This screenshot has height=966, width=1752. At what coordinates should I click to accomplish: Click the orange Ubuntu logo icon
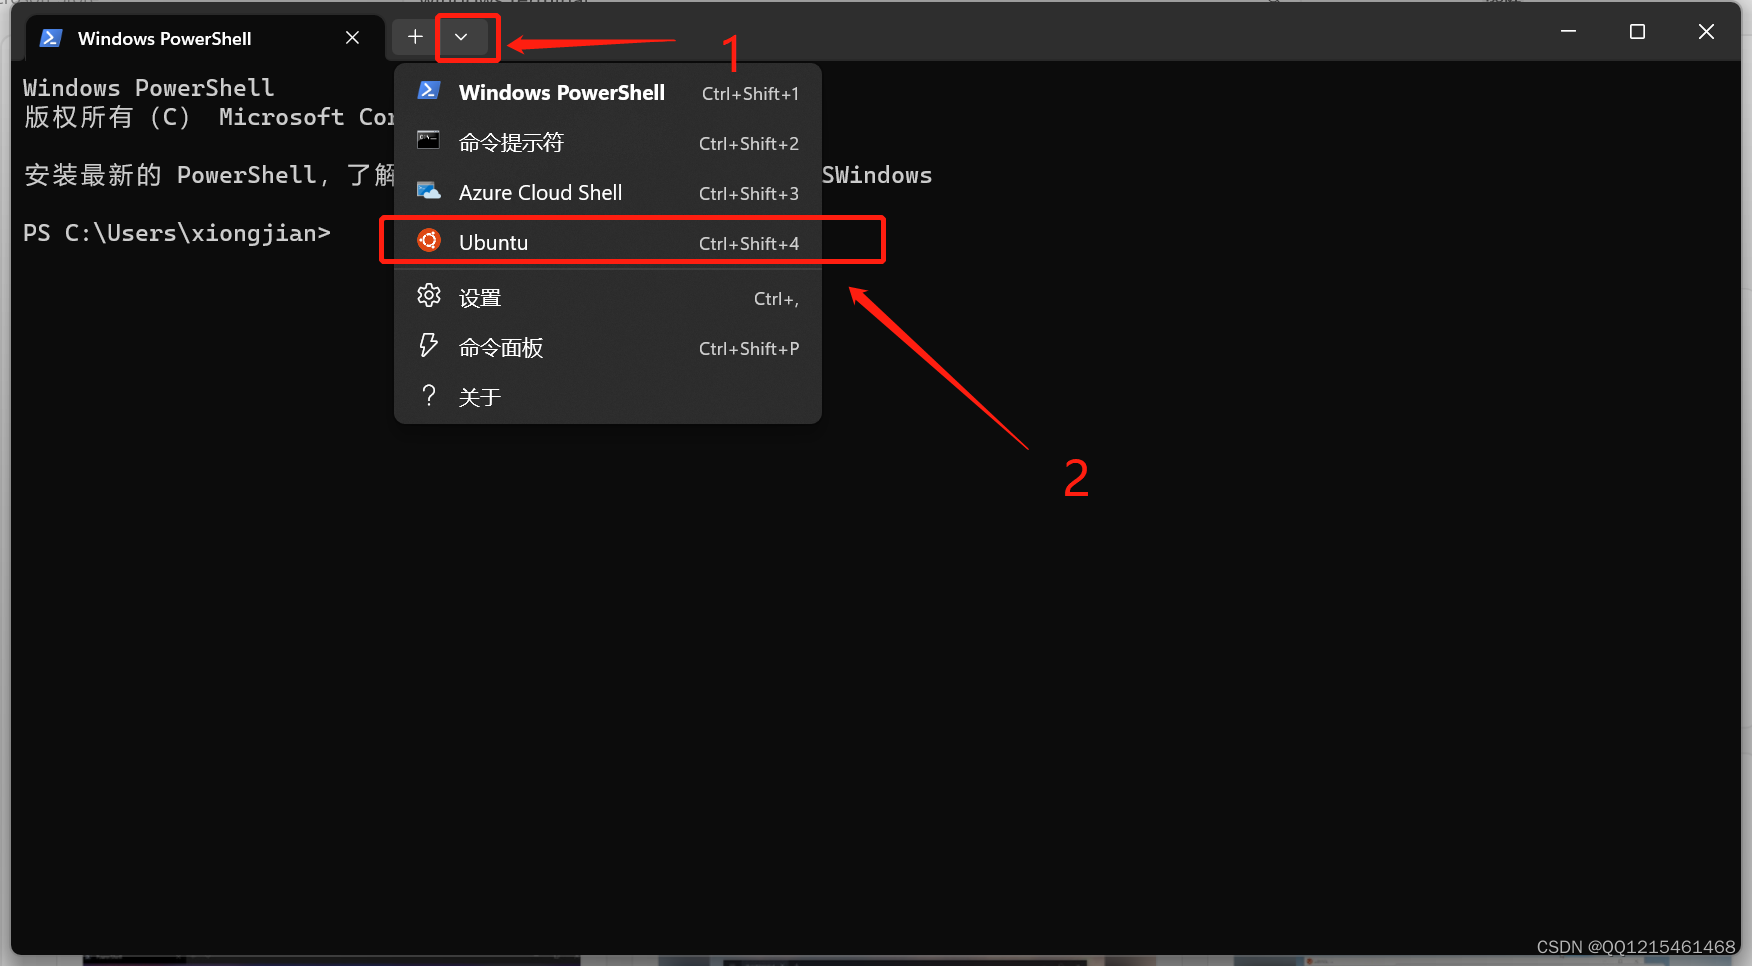429,241
